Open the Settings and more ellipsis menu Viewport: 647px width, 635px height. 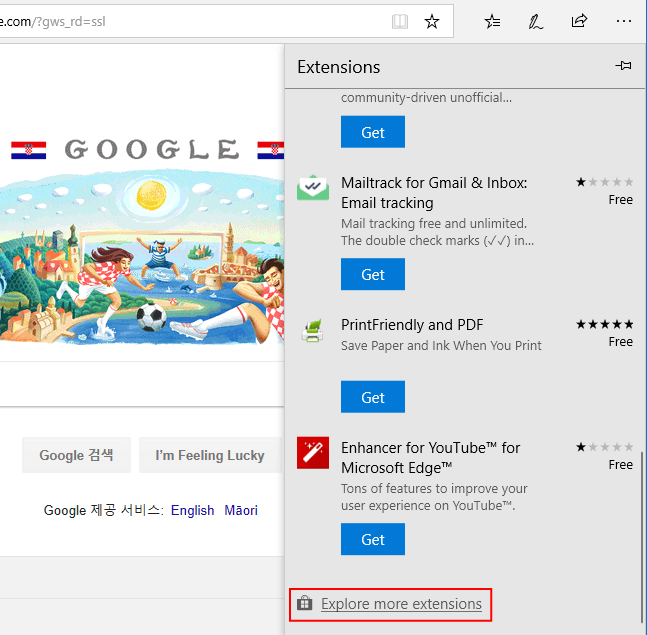tap(623, 21)
